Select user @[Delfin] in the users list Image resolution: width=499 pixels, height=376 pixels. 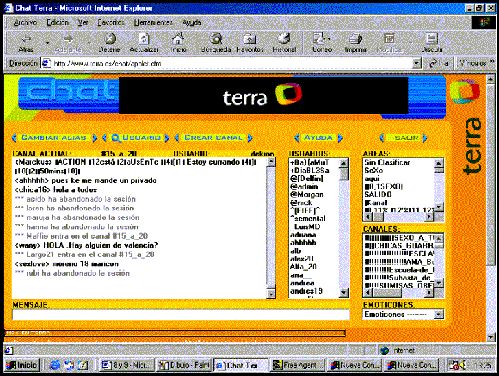[x=307, y=178]
